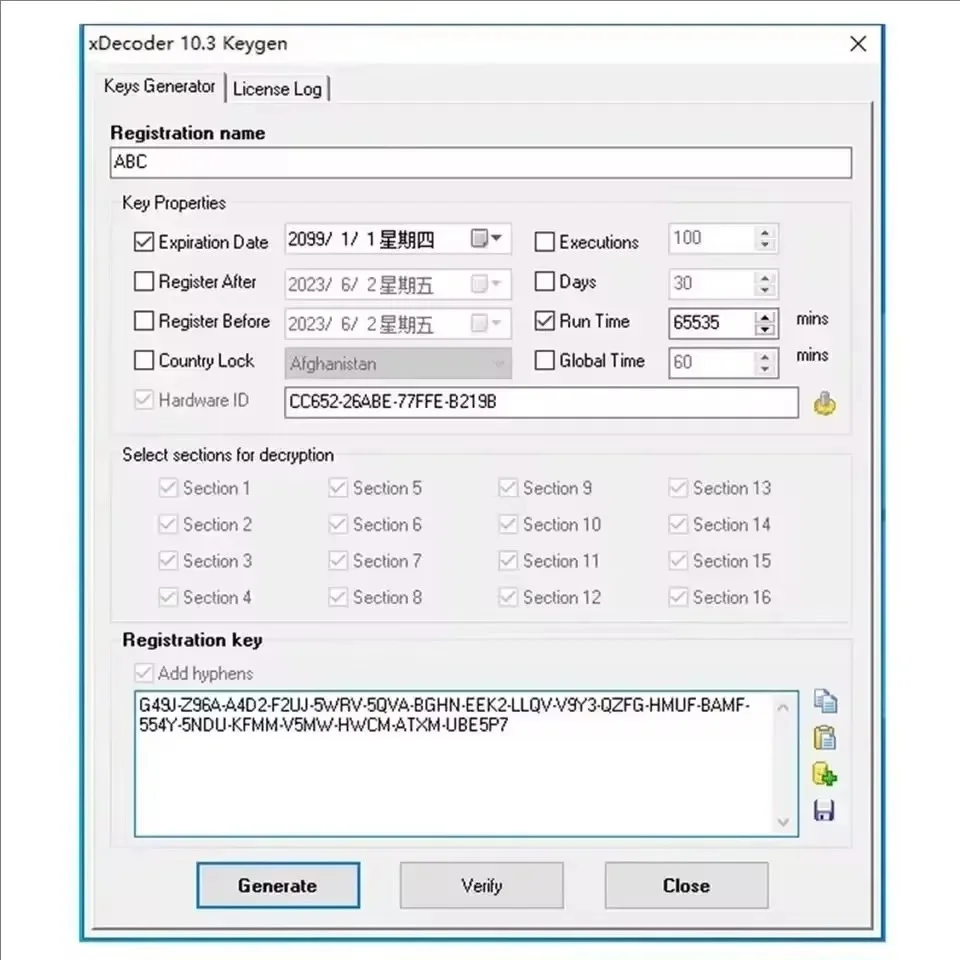The height and width of the screenshot is (960, 960).
Task: Click the Section 16 checkbox
Action: click(x=678, y=597)
